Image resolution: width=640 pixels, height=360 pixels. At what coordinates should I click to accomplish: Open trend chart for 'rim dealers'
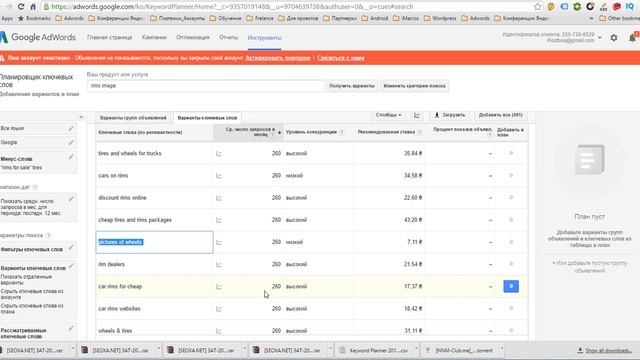click(219, 264)
